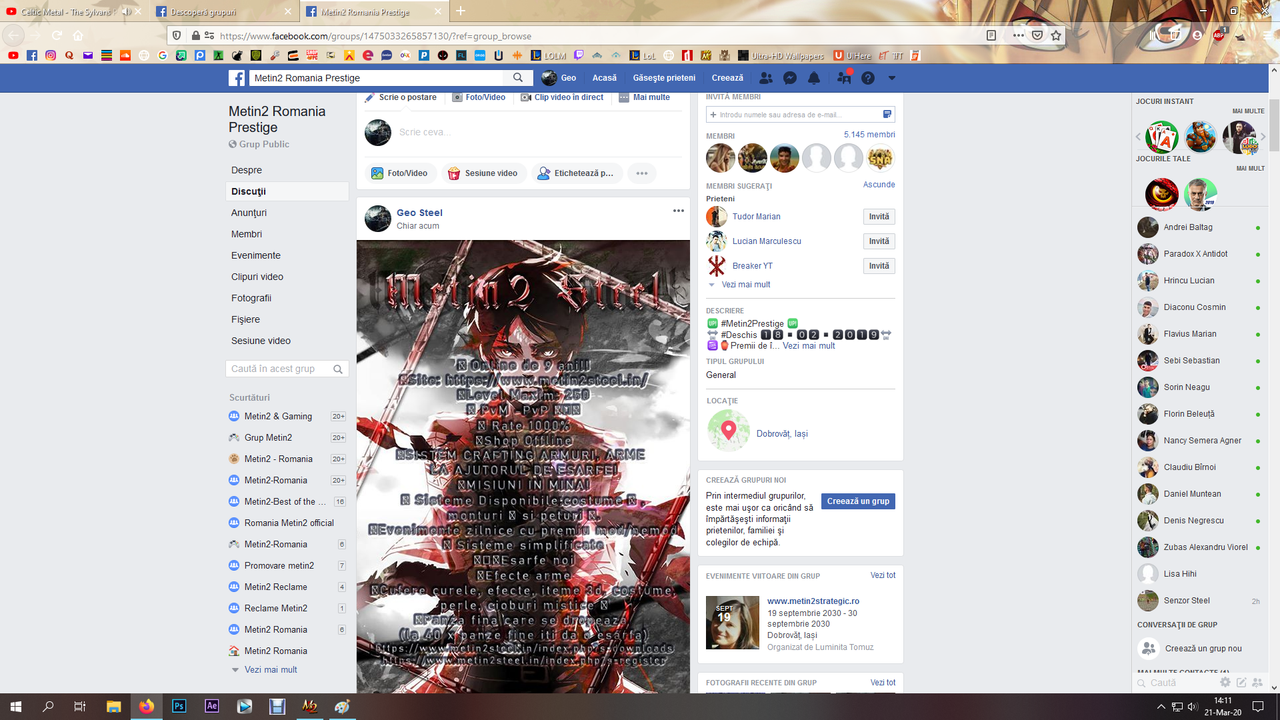This screenshot has height=720, width=1280.
Task: Select the Despre menu item
Action: pos(287,170)
